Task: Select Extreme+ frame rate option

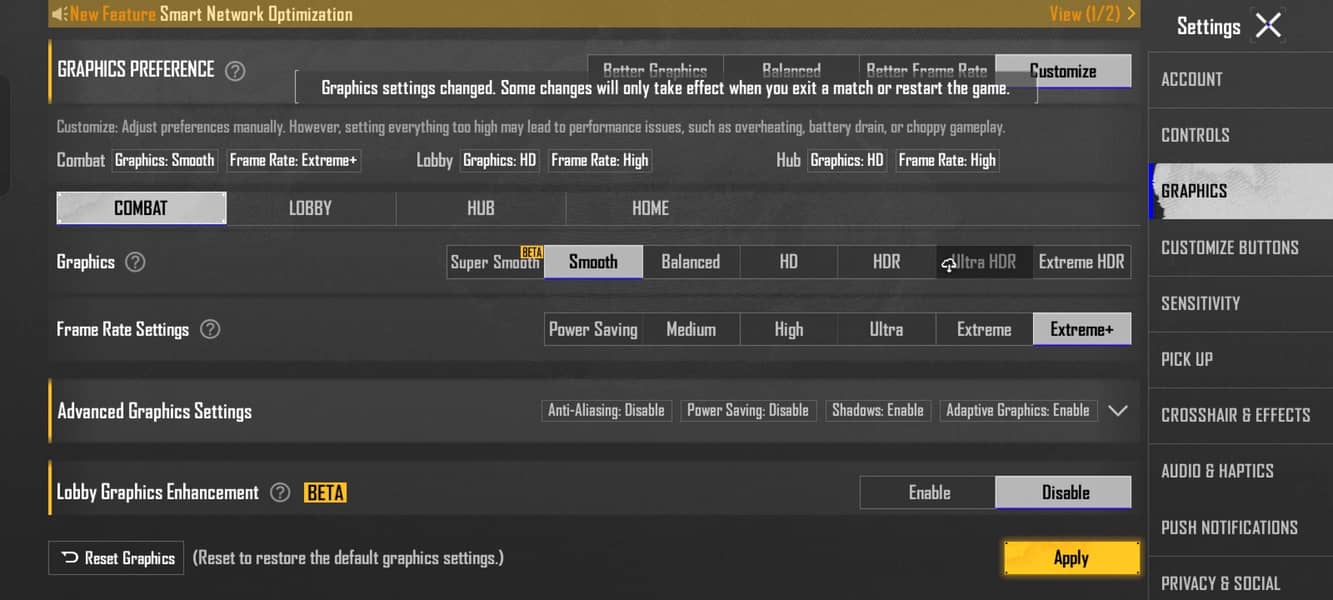Action: (1082, 329)
